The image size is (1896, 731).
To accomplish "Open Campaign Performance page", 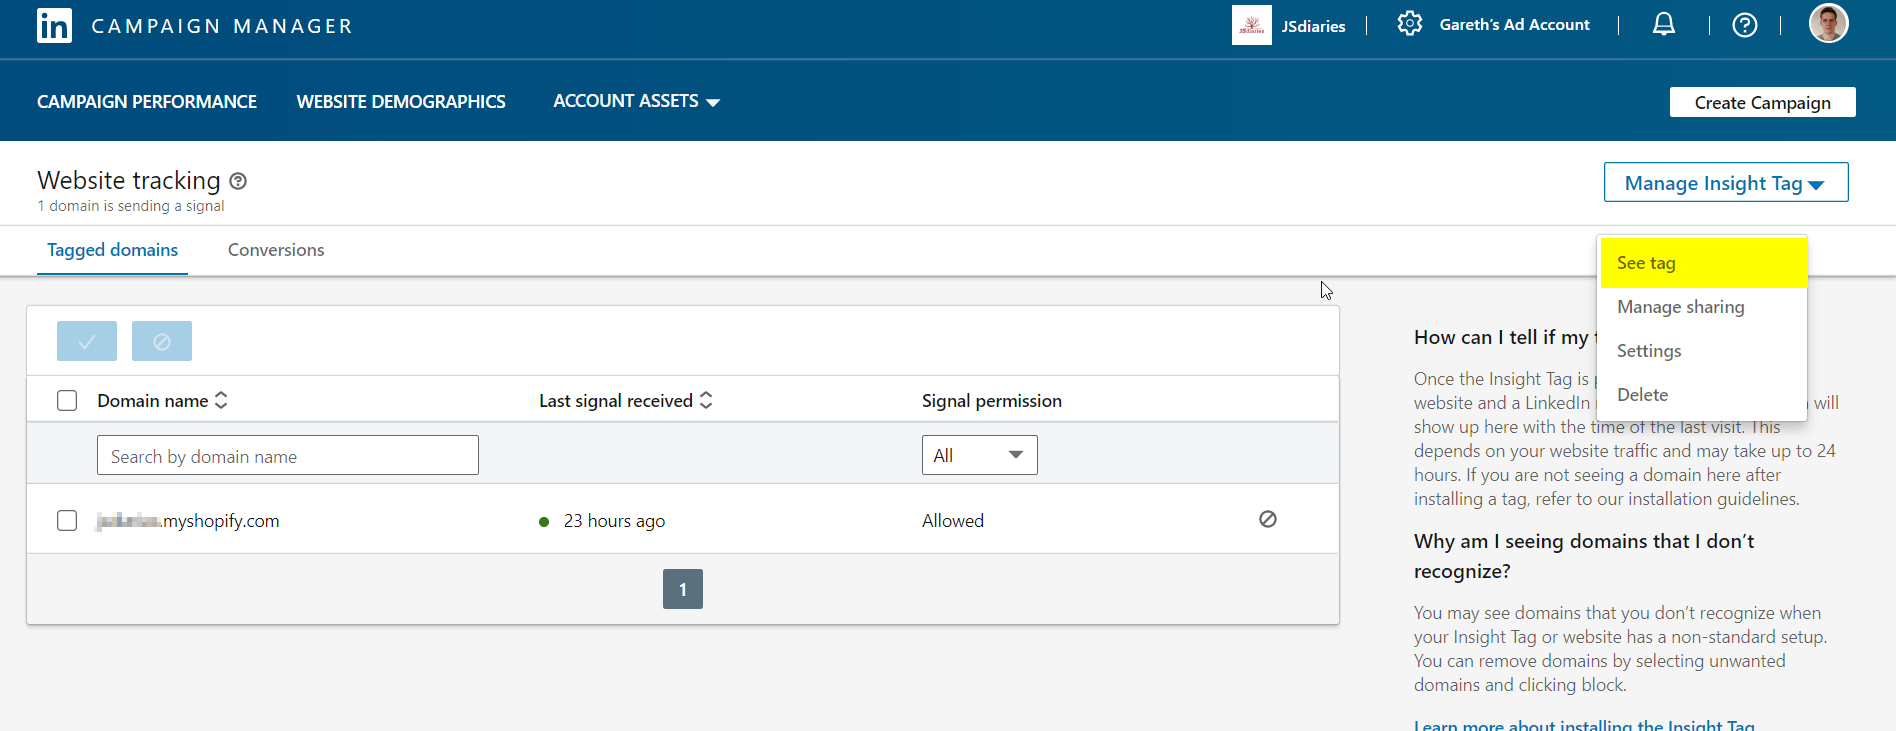I will (x=147, y=102).
